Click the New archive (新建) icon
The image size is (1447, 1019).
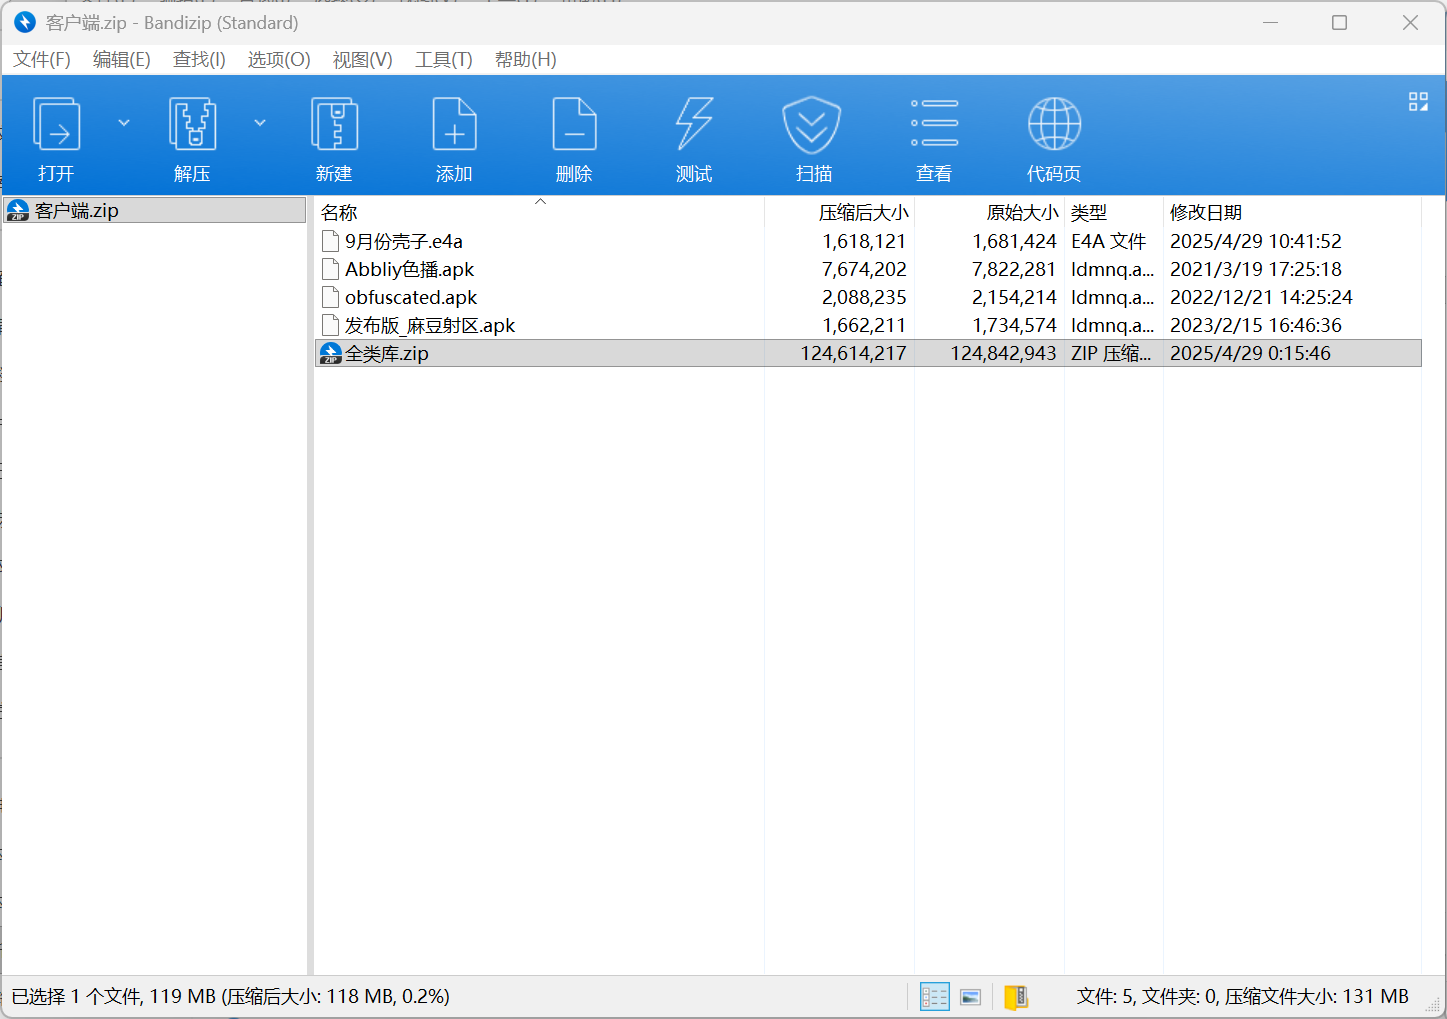334,126
